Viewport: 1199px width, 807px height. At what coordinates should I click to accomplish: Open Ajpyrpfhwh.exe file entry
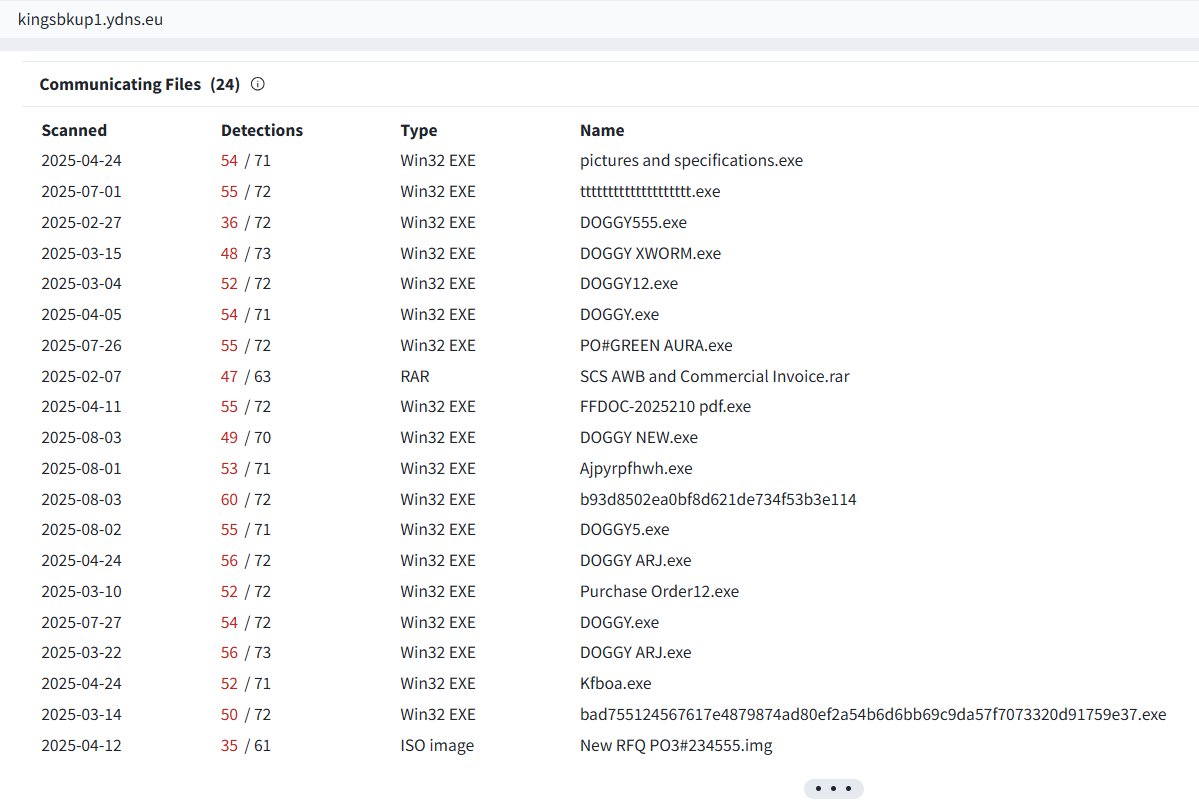coord(636,468)
